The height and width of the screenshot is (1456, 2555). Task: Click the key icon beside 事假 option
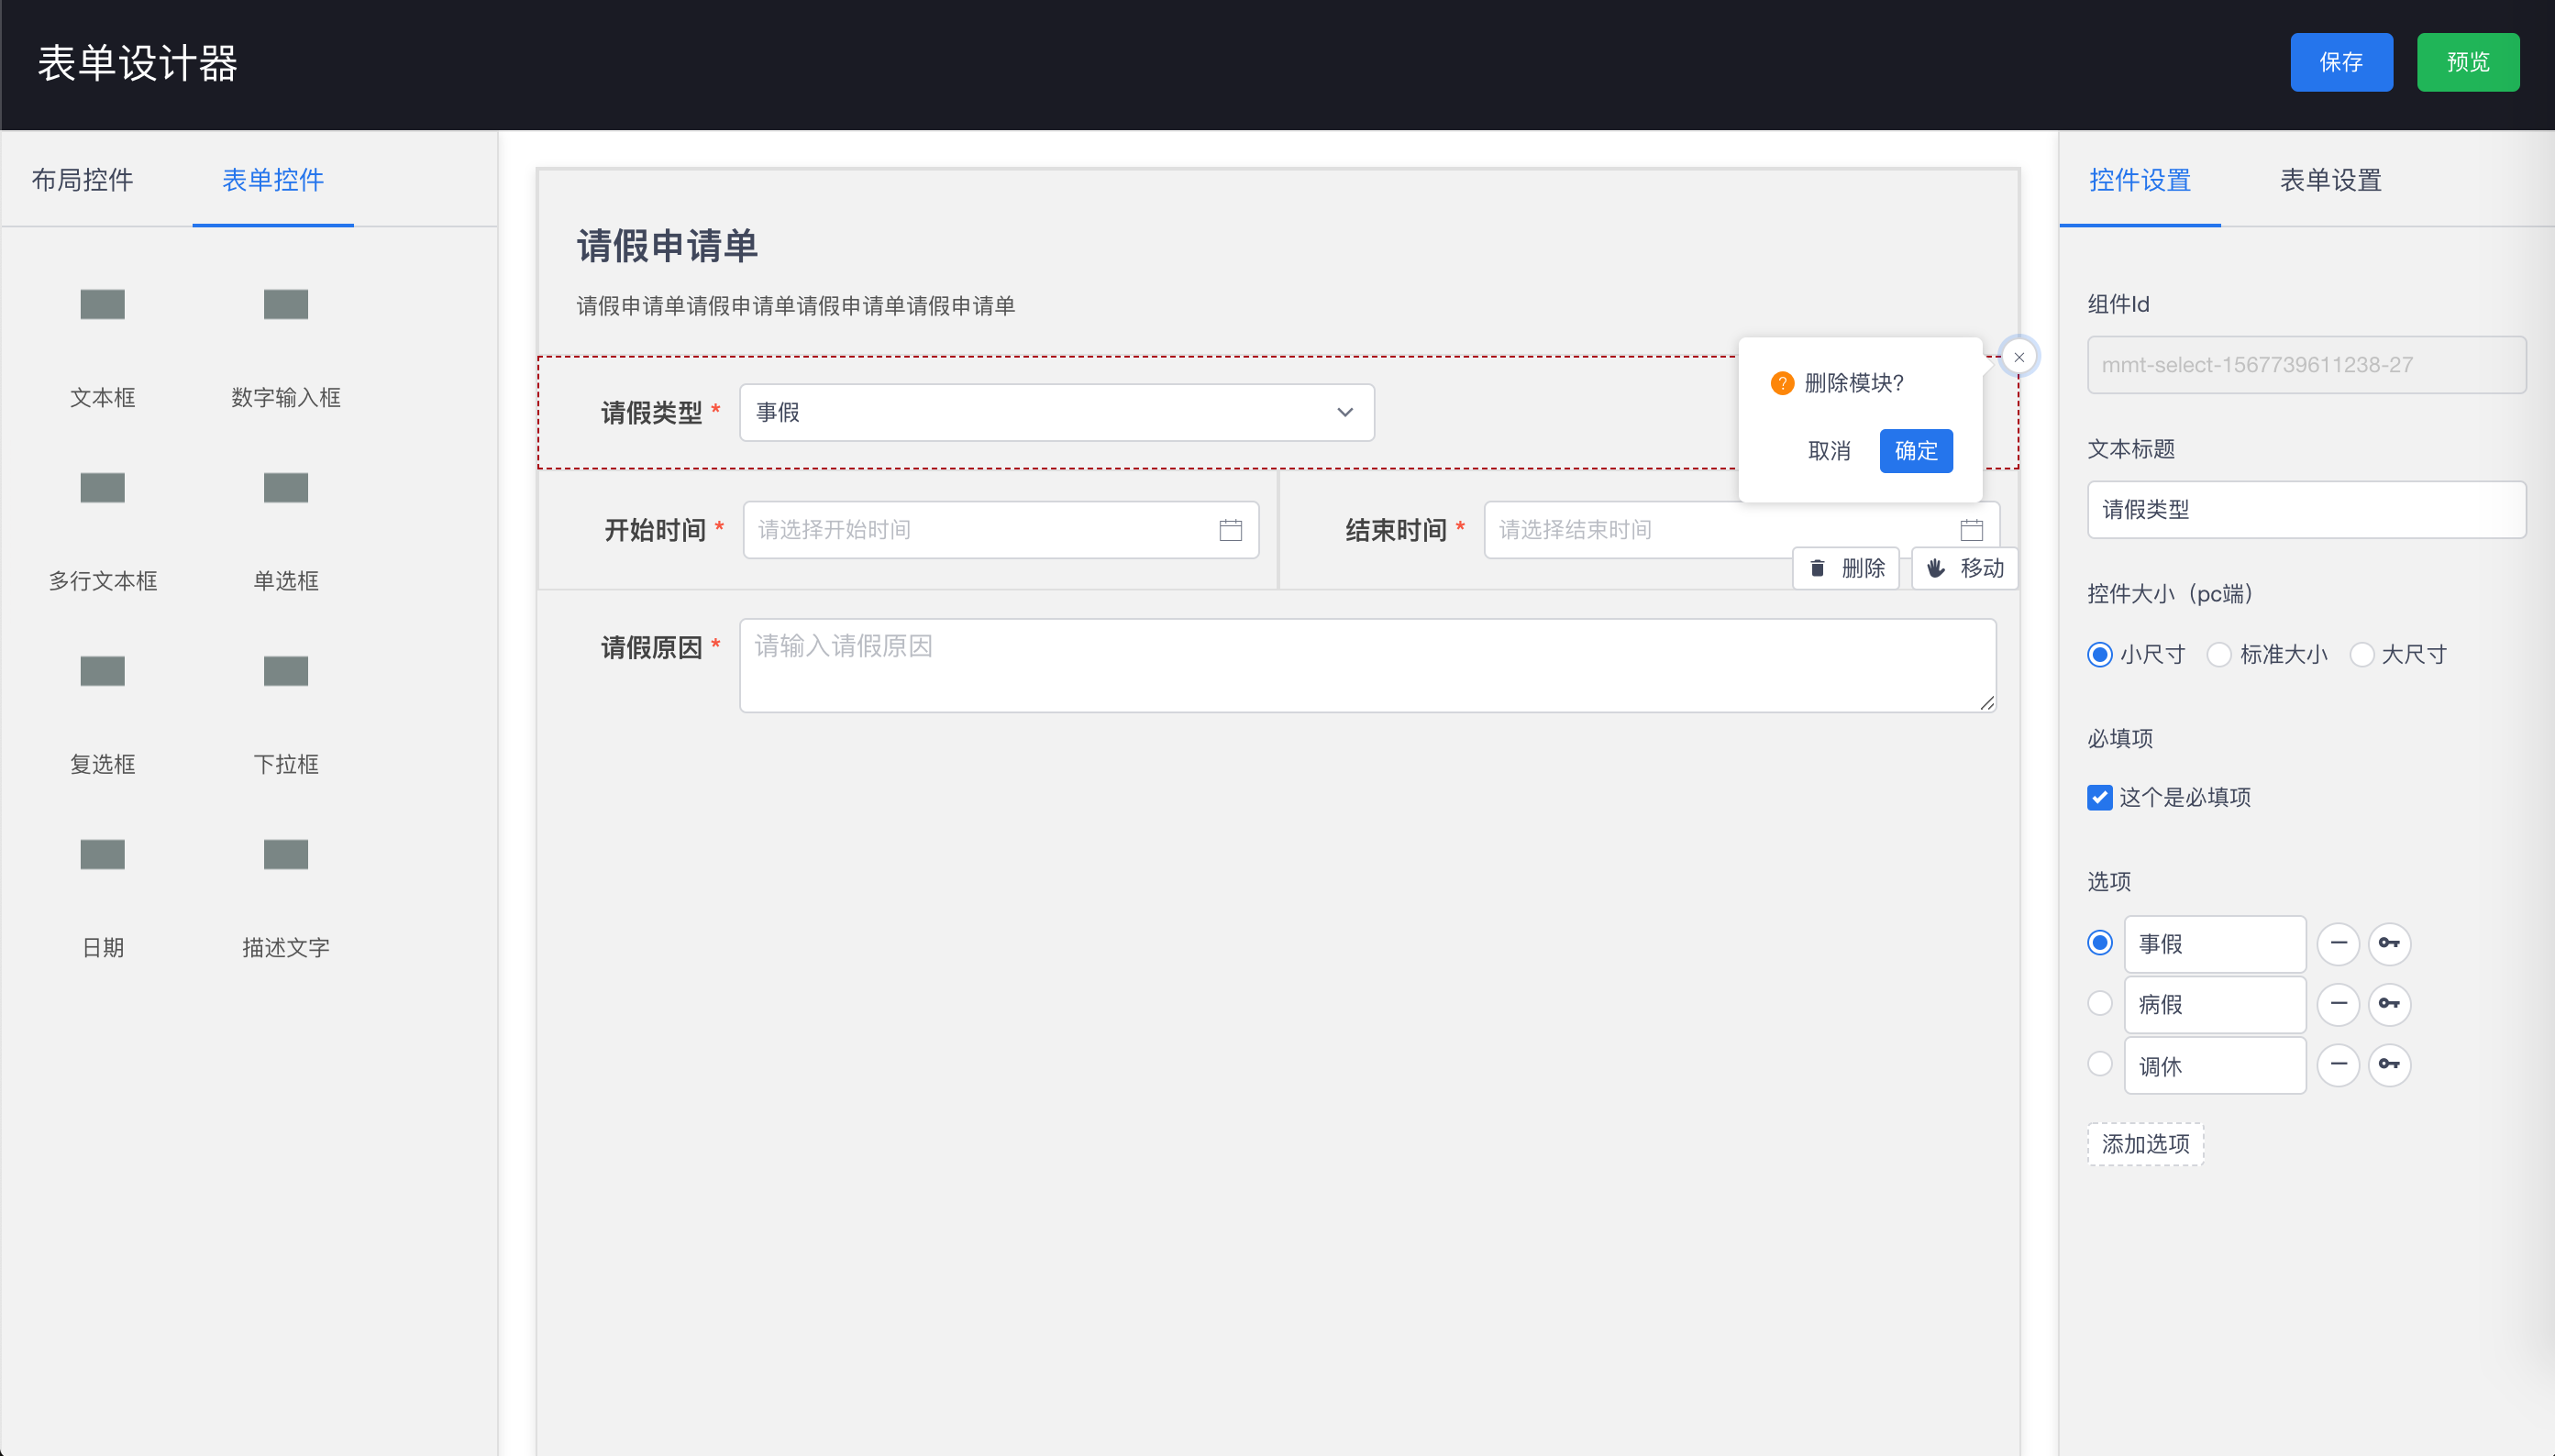2389,943
